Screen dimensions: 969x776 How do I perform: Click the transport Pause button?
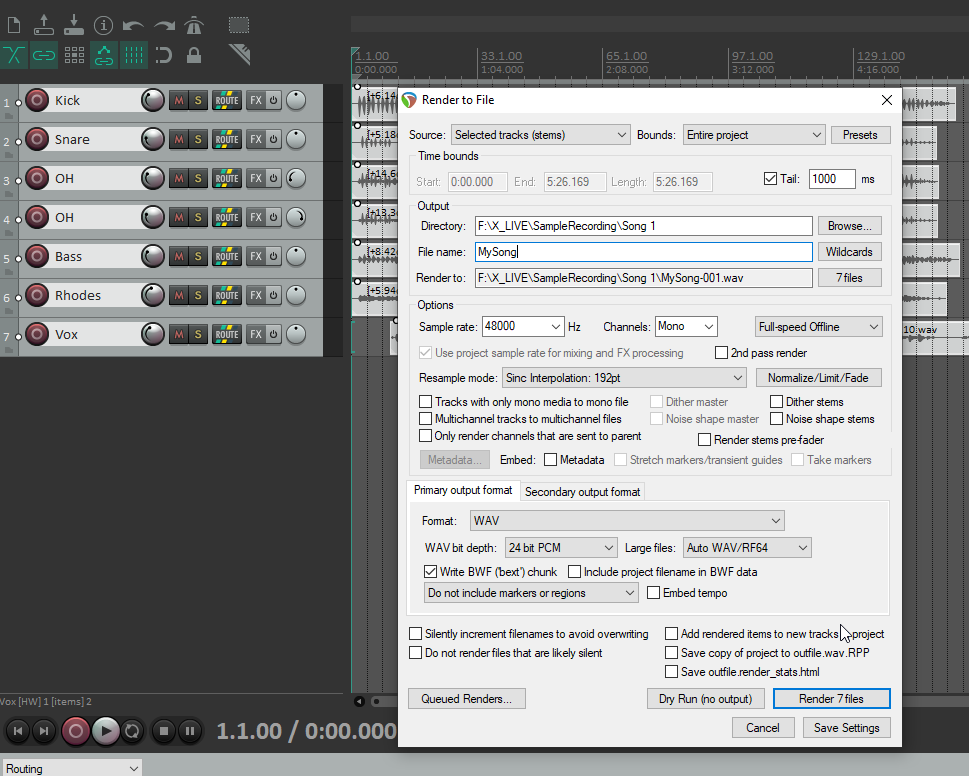190,732
